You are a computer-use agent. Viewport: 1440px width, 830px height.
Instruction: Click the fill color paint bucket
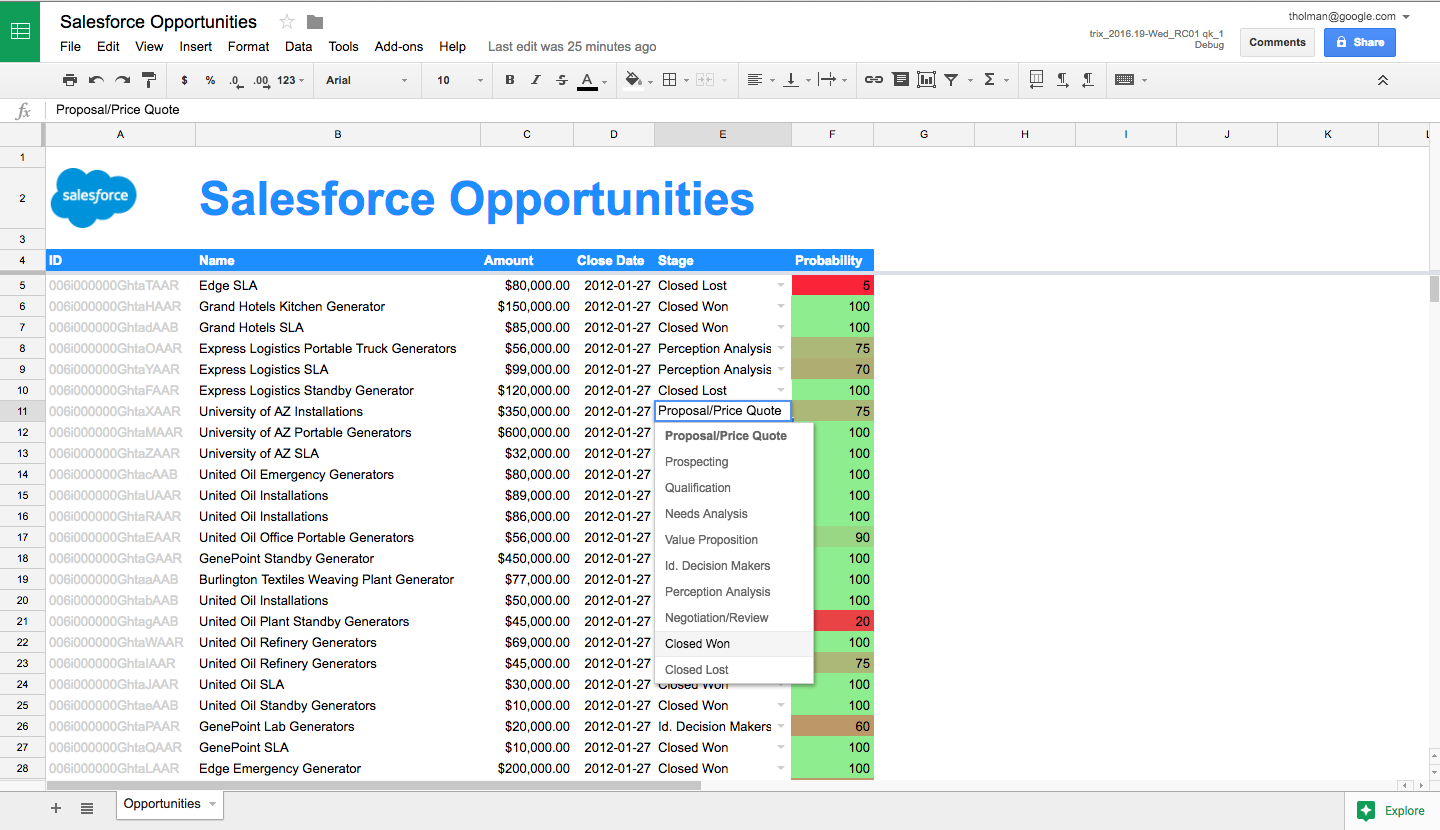(632, 80)
